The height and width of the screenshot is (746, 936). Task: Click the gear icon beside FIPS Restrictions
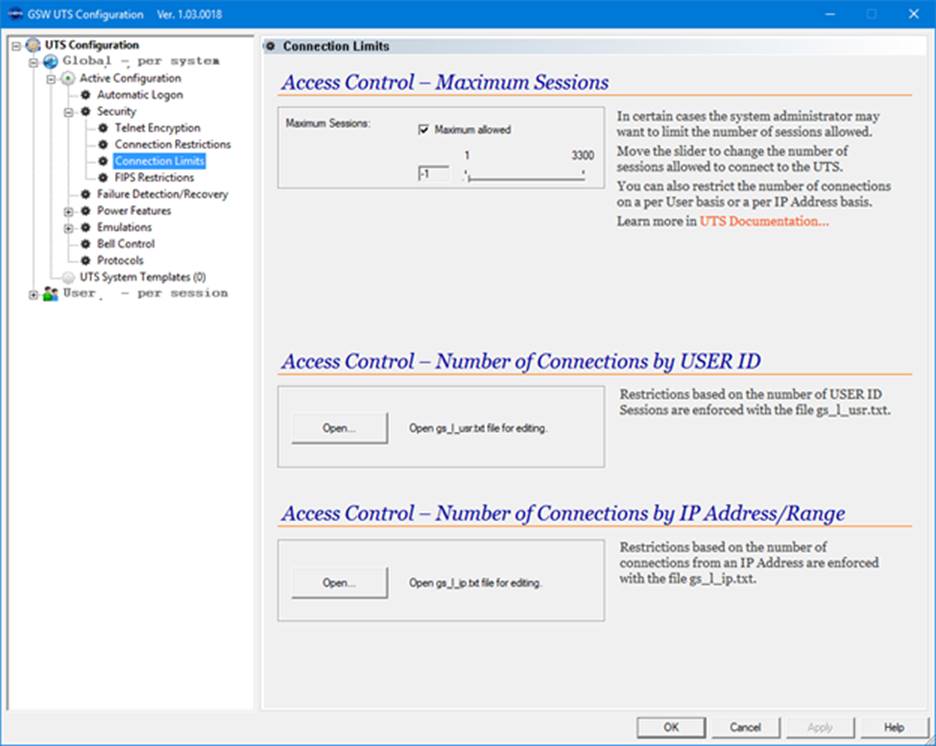(103, 178)
